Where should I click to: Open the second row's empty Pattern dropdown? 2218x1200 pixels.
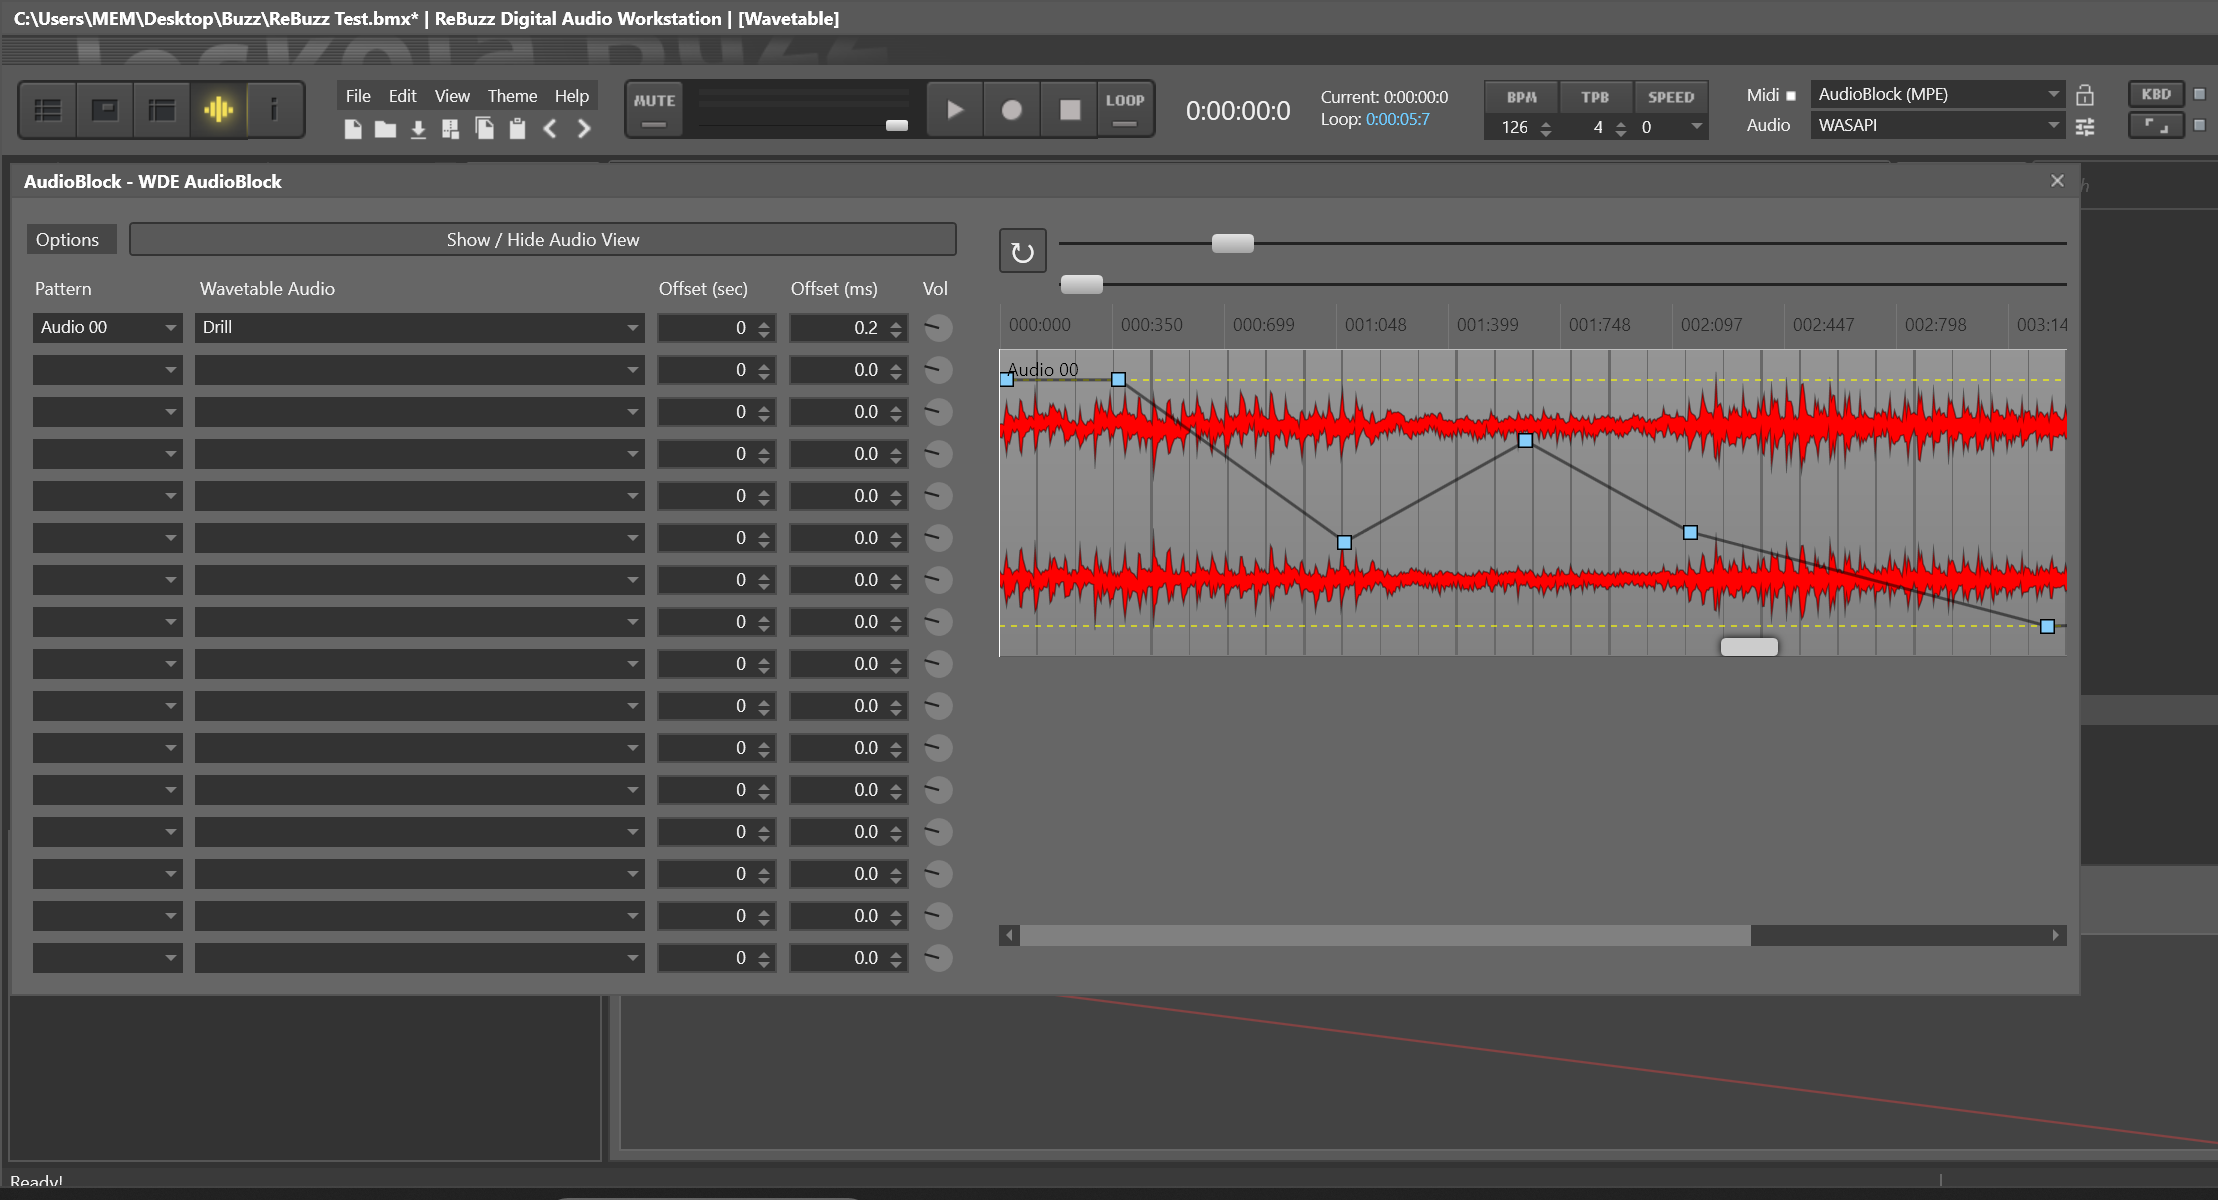click(x=108, y=370)
